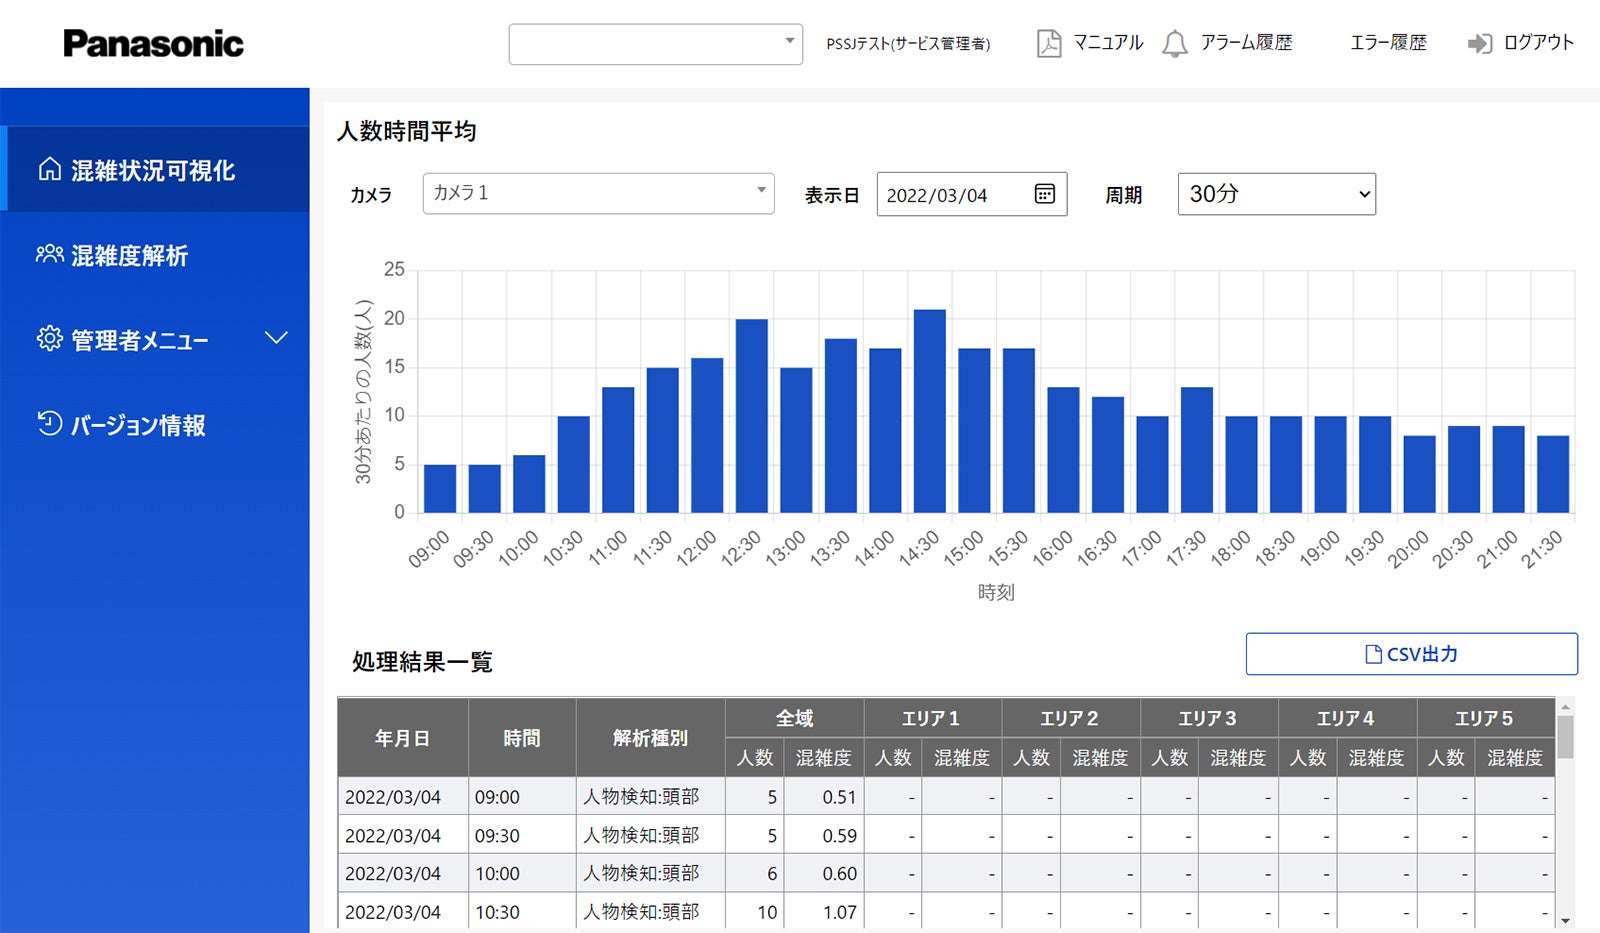Click the gear icon for 管理者メニュー
This screenshot has width=1600, height=933.
[49, 339]
